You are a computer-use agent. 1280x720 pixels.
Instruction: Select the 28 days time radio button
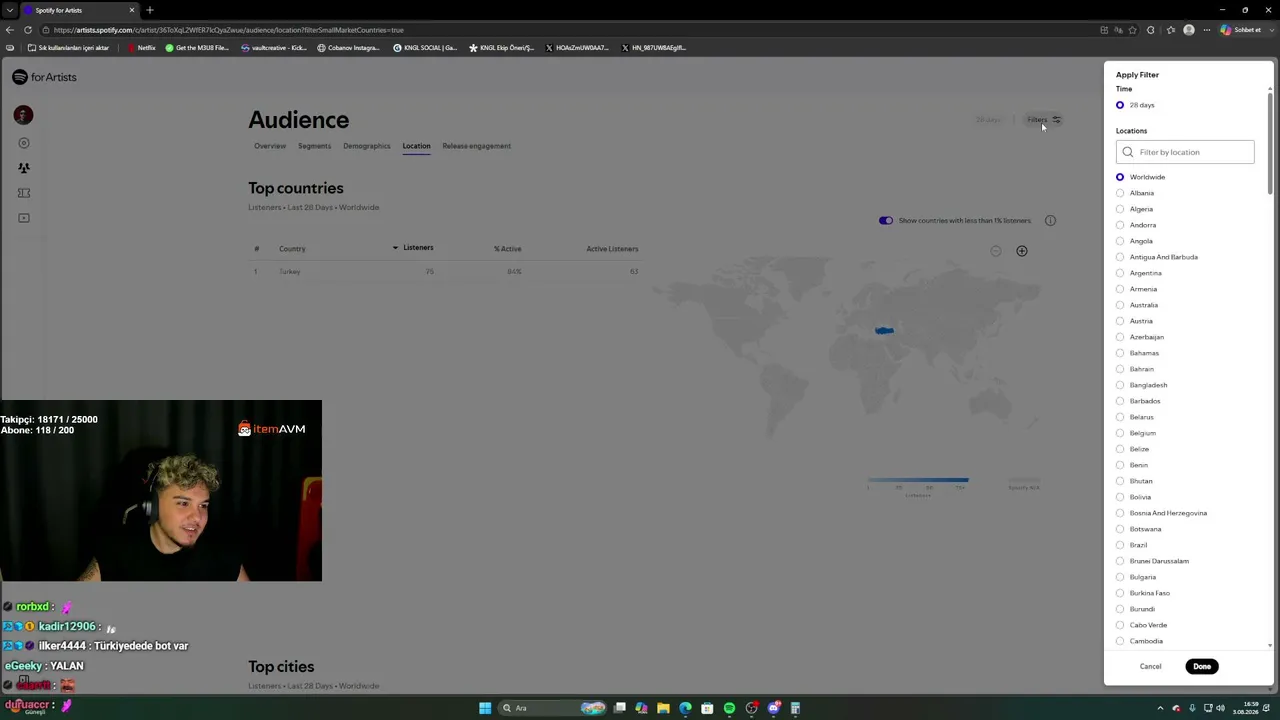[x=1120, y=105]
